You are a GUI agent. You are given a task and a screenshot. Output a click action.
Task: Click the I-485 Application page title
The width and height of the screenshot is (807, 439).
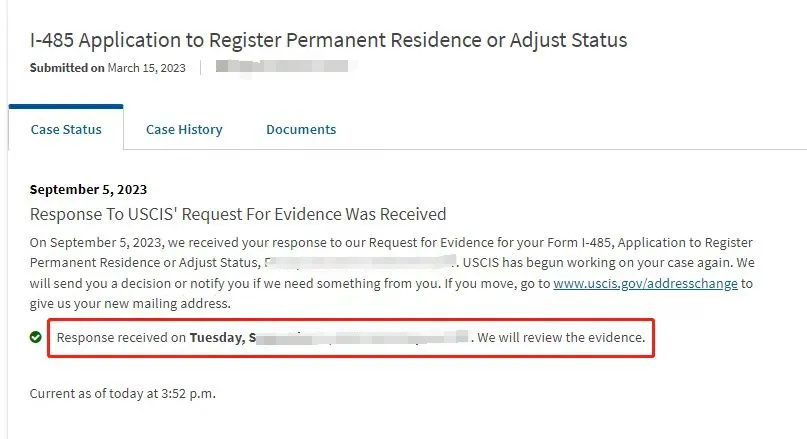328,40
